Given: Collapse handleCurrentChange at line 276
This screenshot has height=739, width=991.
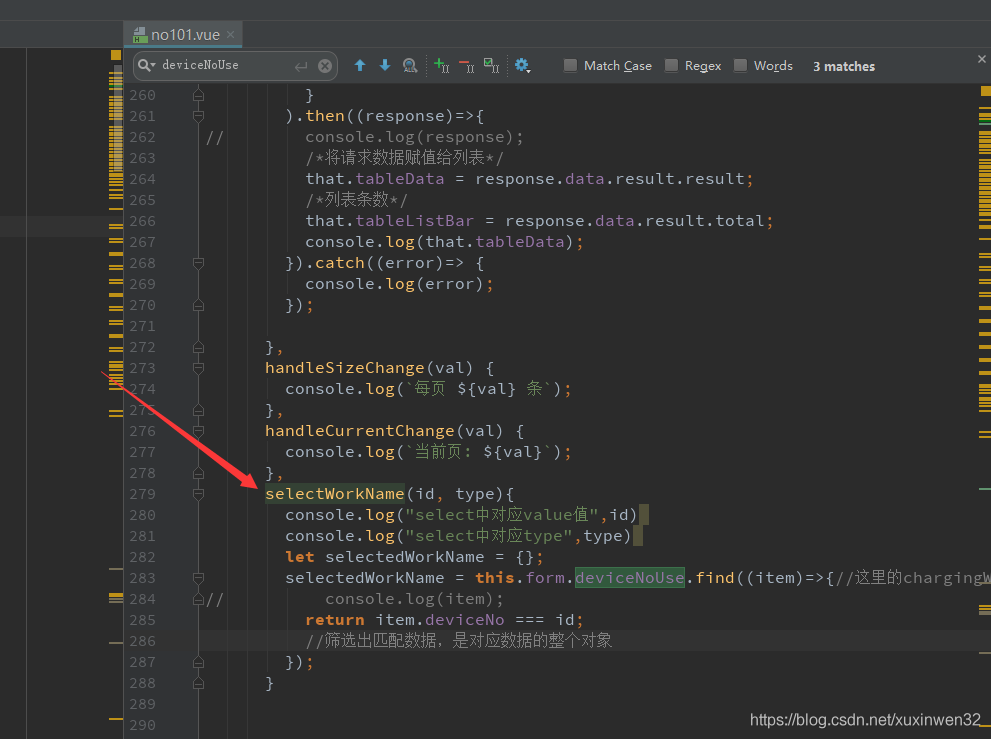Looking at the screenshot, I should [x=198, y=431].
